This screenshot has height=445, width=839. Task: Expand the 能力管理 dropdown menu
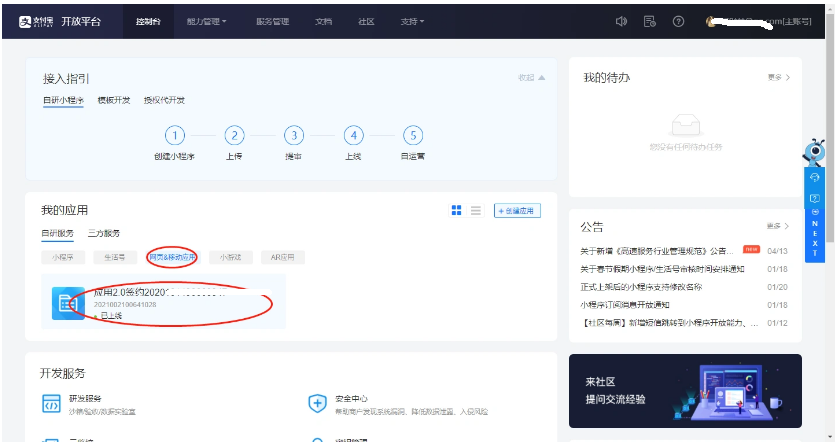[207, 21]
